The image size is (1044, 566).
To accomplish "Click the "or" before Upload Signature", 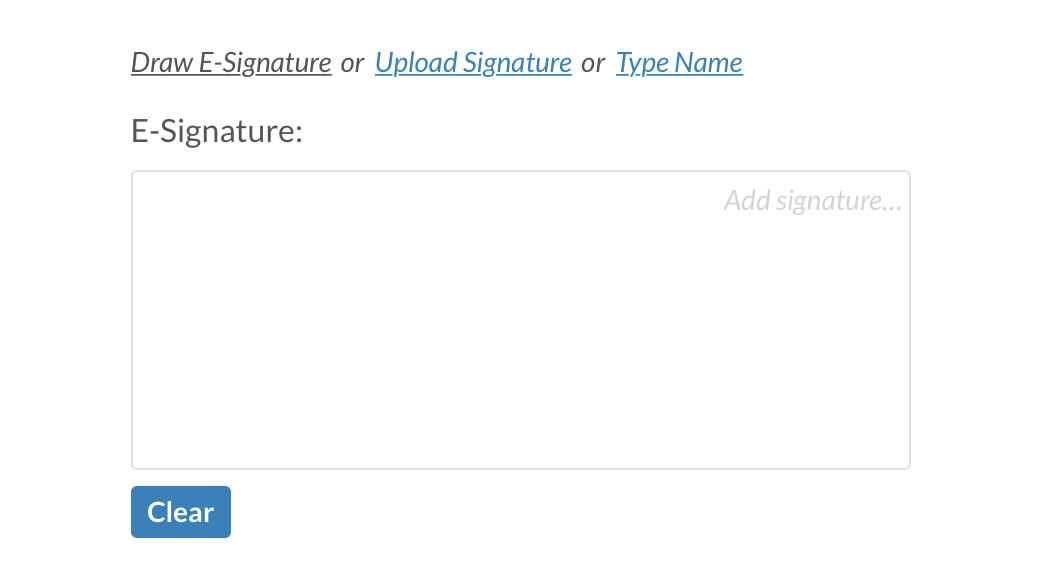I will 352,64.
